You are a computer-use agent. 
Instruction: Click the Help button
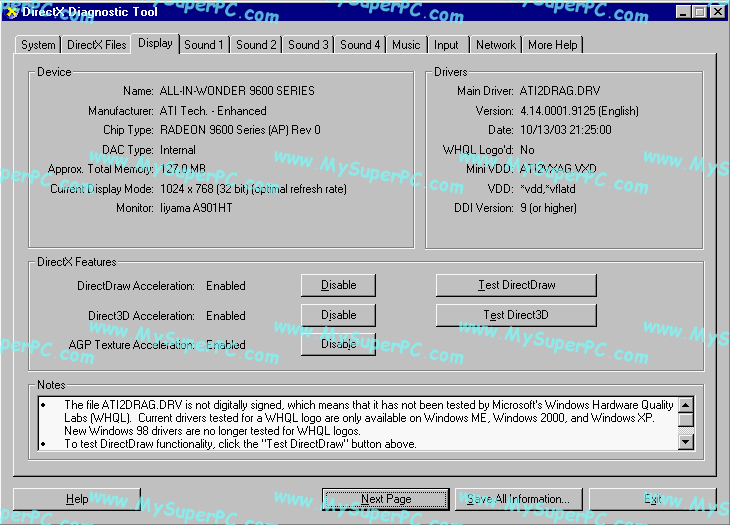click(x=77, y=499)
